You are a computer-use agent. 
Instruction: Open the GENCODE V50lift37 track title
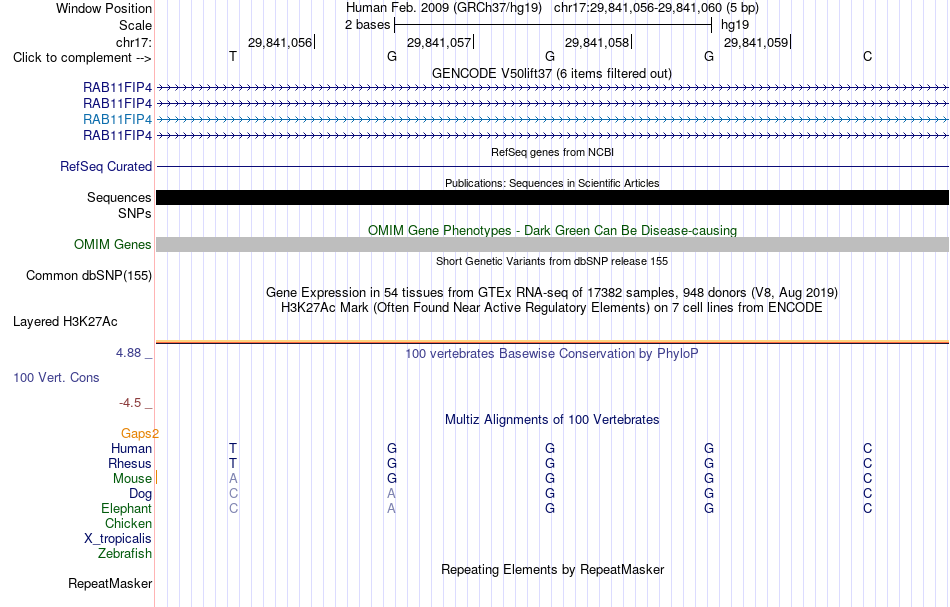tap(552, 73)
